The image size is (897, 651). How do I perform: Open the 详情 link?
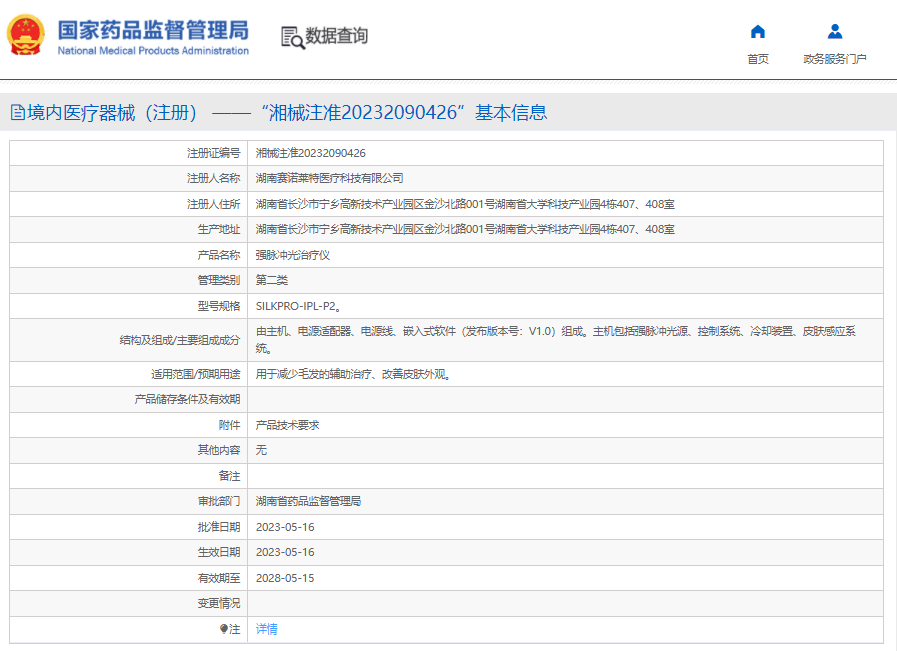coord(267,629)
